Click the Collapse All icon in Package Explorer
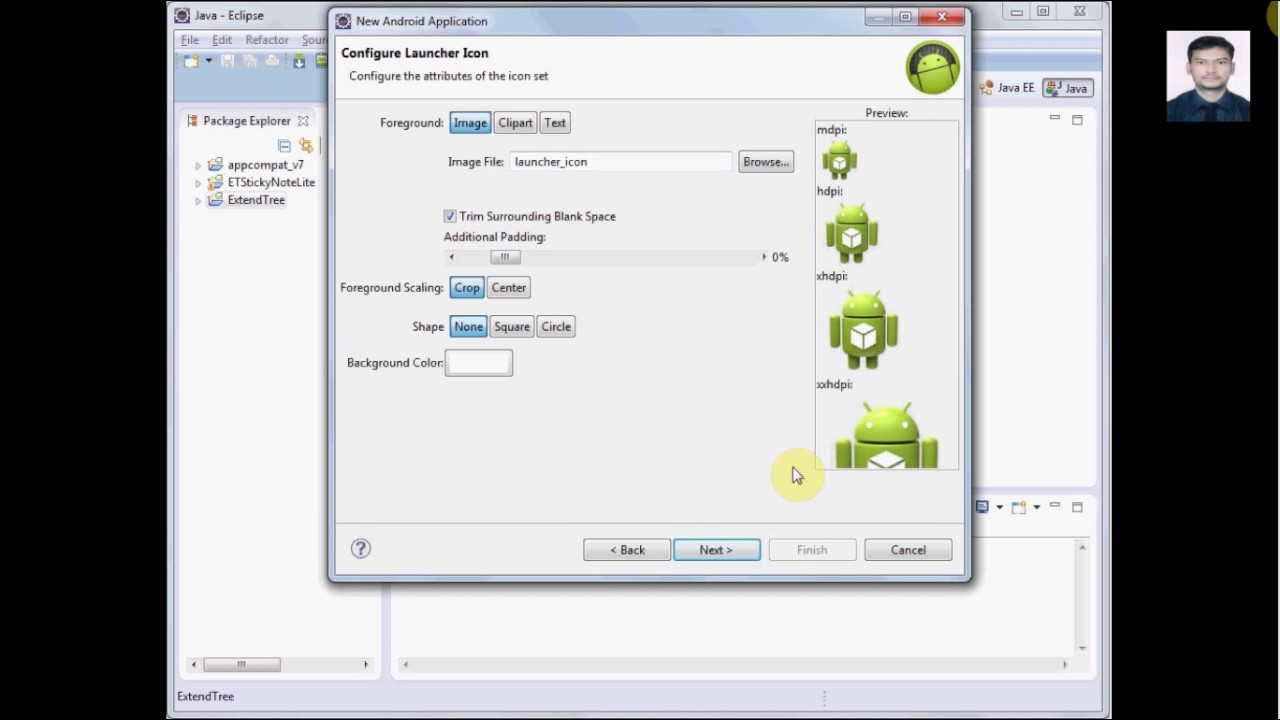Image resolution: width=1280 pixels, height=720 pixels. click(x=284, y=146)
